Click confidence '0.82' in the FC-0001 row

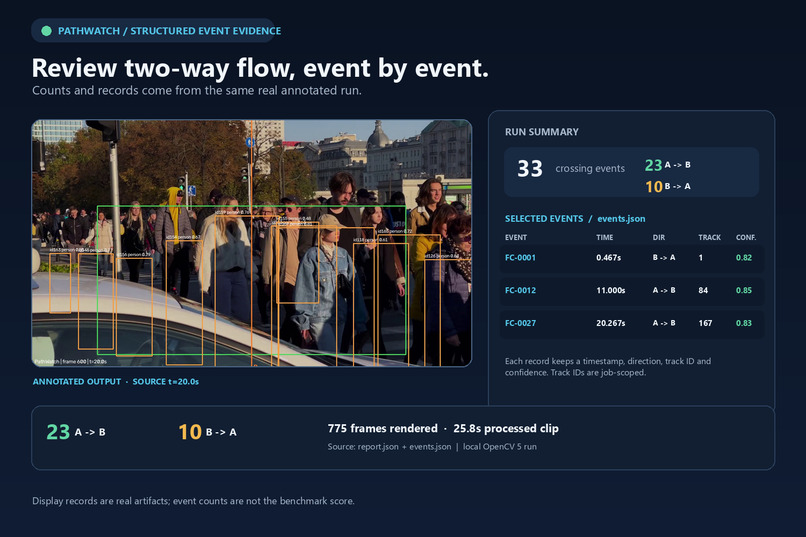(744, 258)
